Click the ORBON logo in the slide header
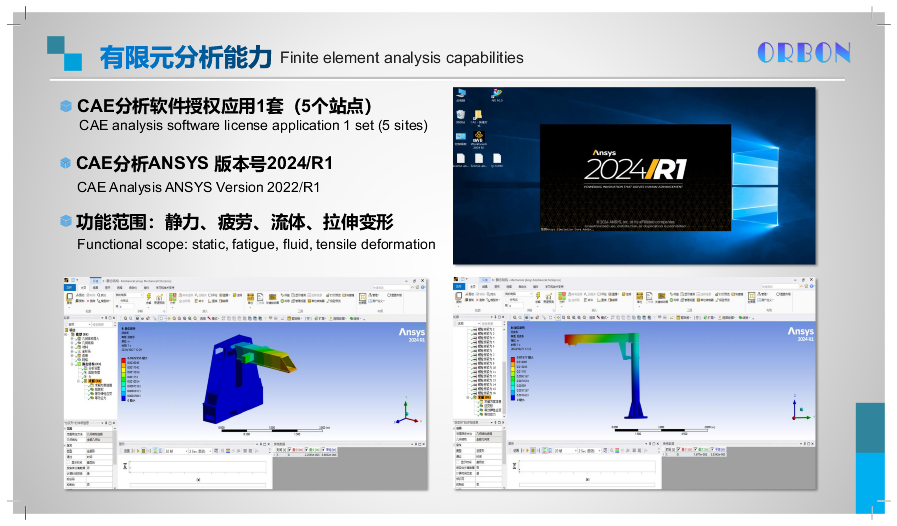Viewport: 897px width, 526px height. pos(803,53)
